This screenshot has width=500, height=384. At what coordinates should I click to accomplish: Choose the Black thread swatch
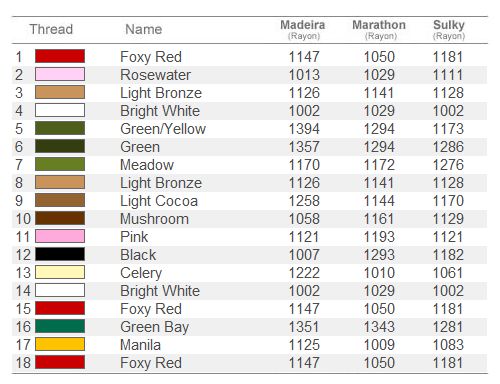[60, 254]
